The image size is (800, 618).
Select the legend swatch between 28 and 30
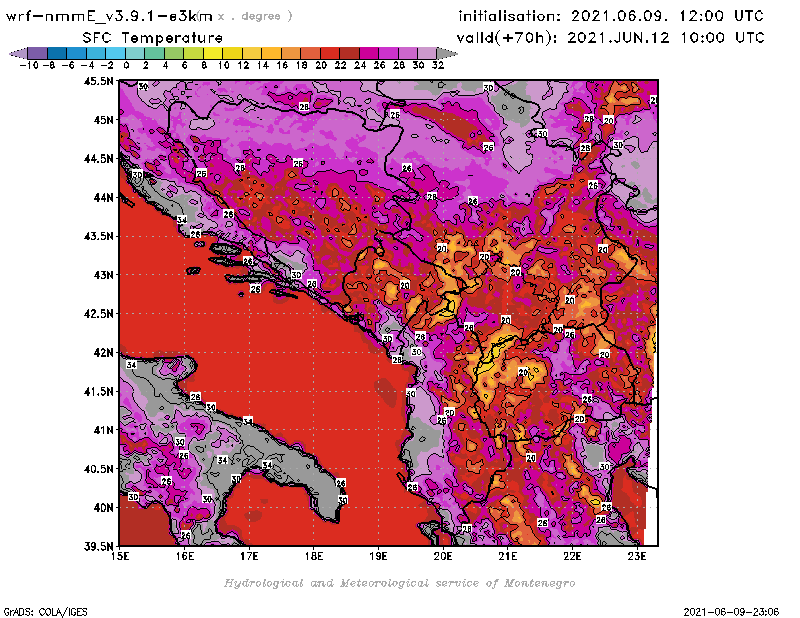click(408, 53)
